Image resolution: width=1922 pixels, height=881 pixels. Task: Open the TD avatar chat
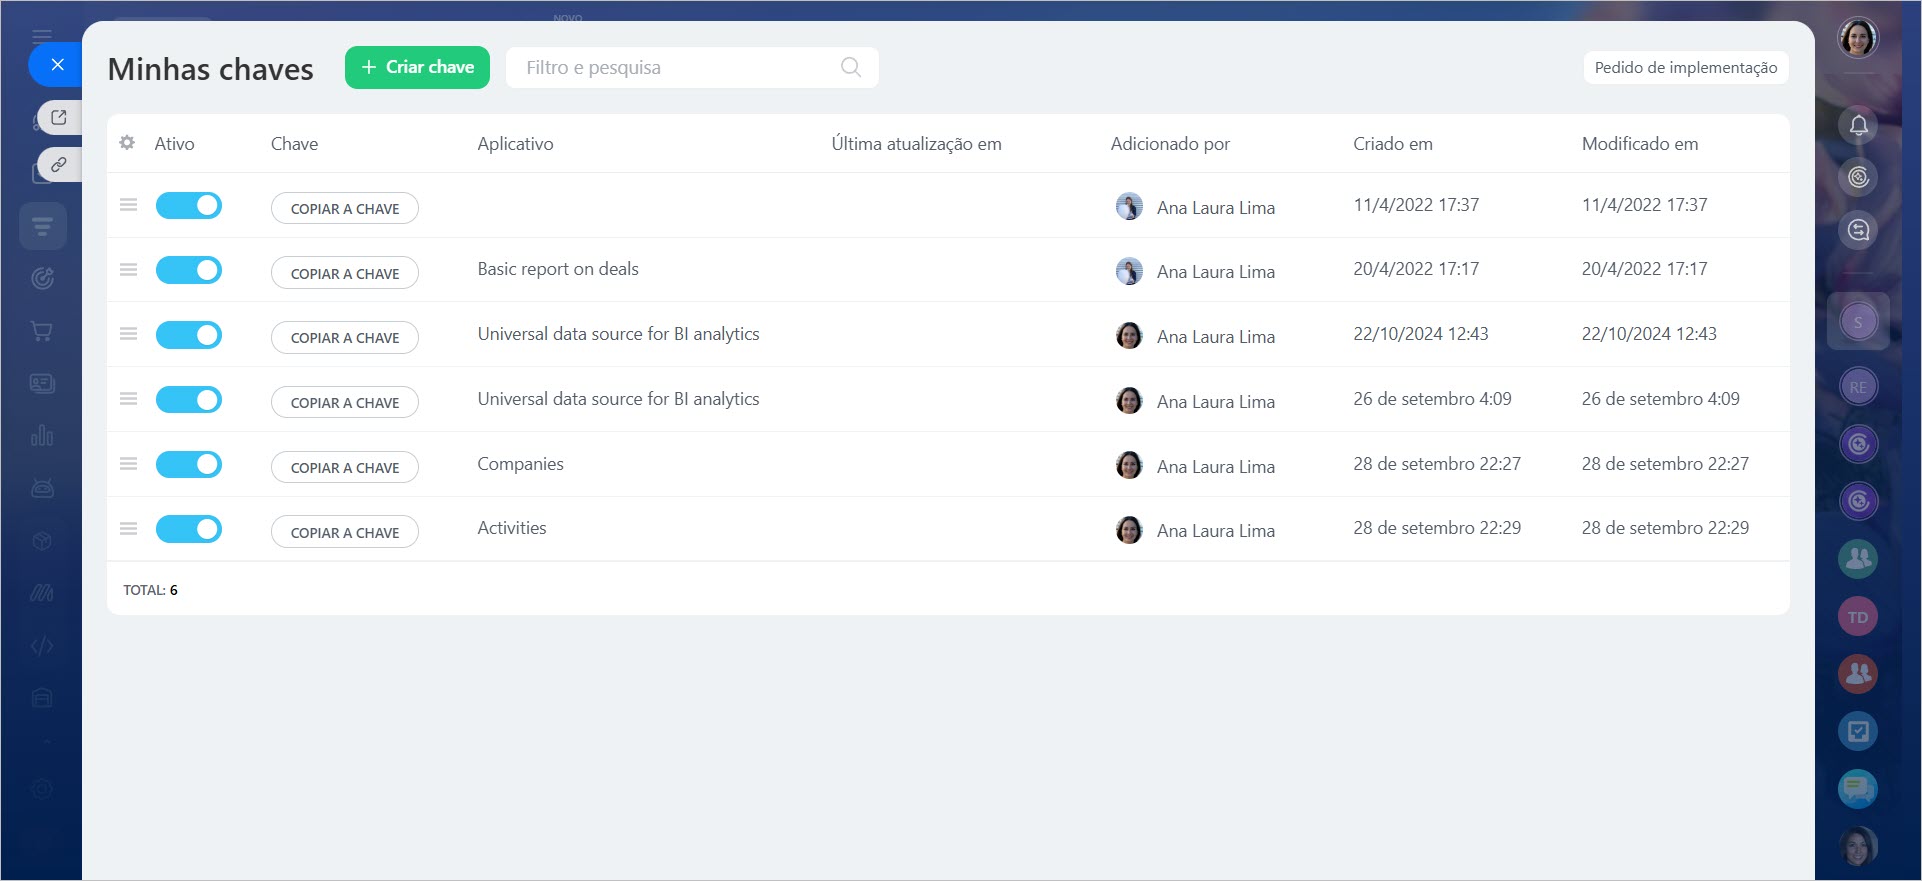tap(1857, 617)
